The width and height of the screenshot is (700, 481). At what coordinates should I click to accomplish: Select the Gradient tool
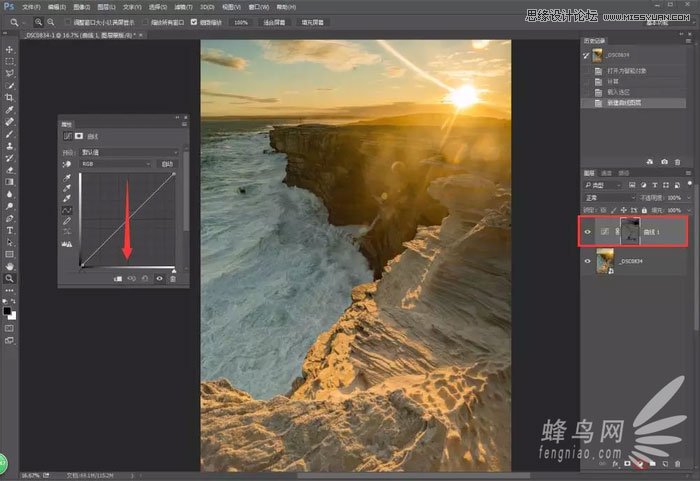(x=9, y=182)
